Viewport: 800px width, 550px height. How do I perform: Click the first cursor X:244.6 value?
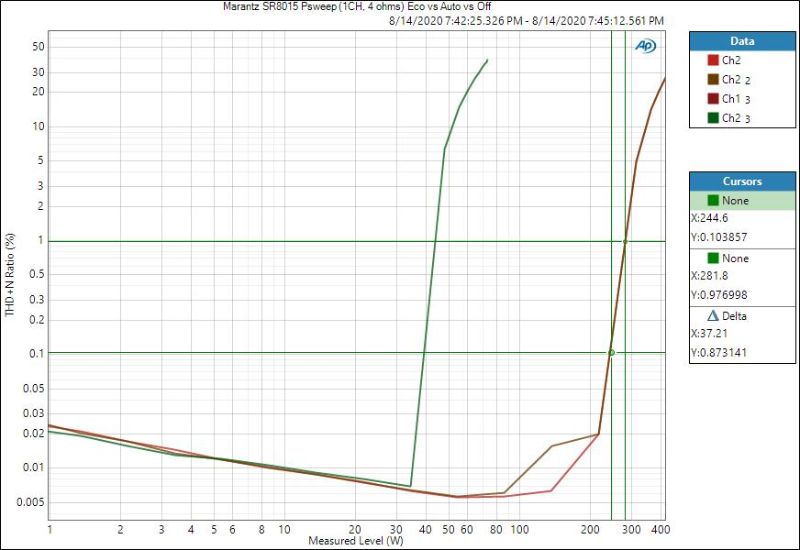(713, 219)
